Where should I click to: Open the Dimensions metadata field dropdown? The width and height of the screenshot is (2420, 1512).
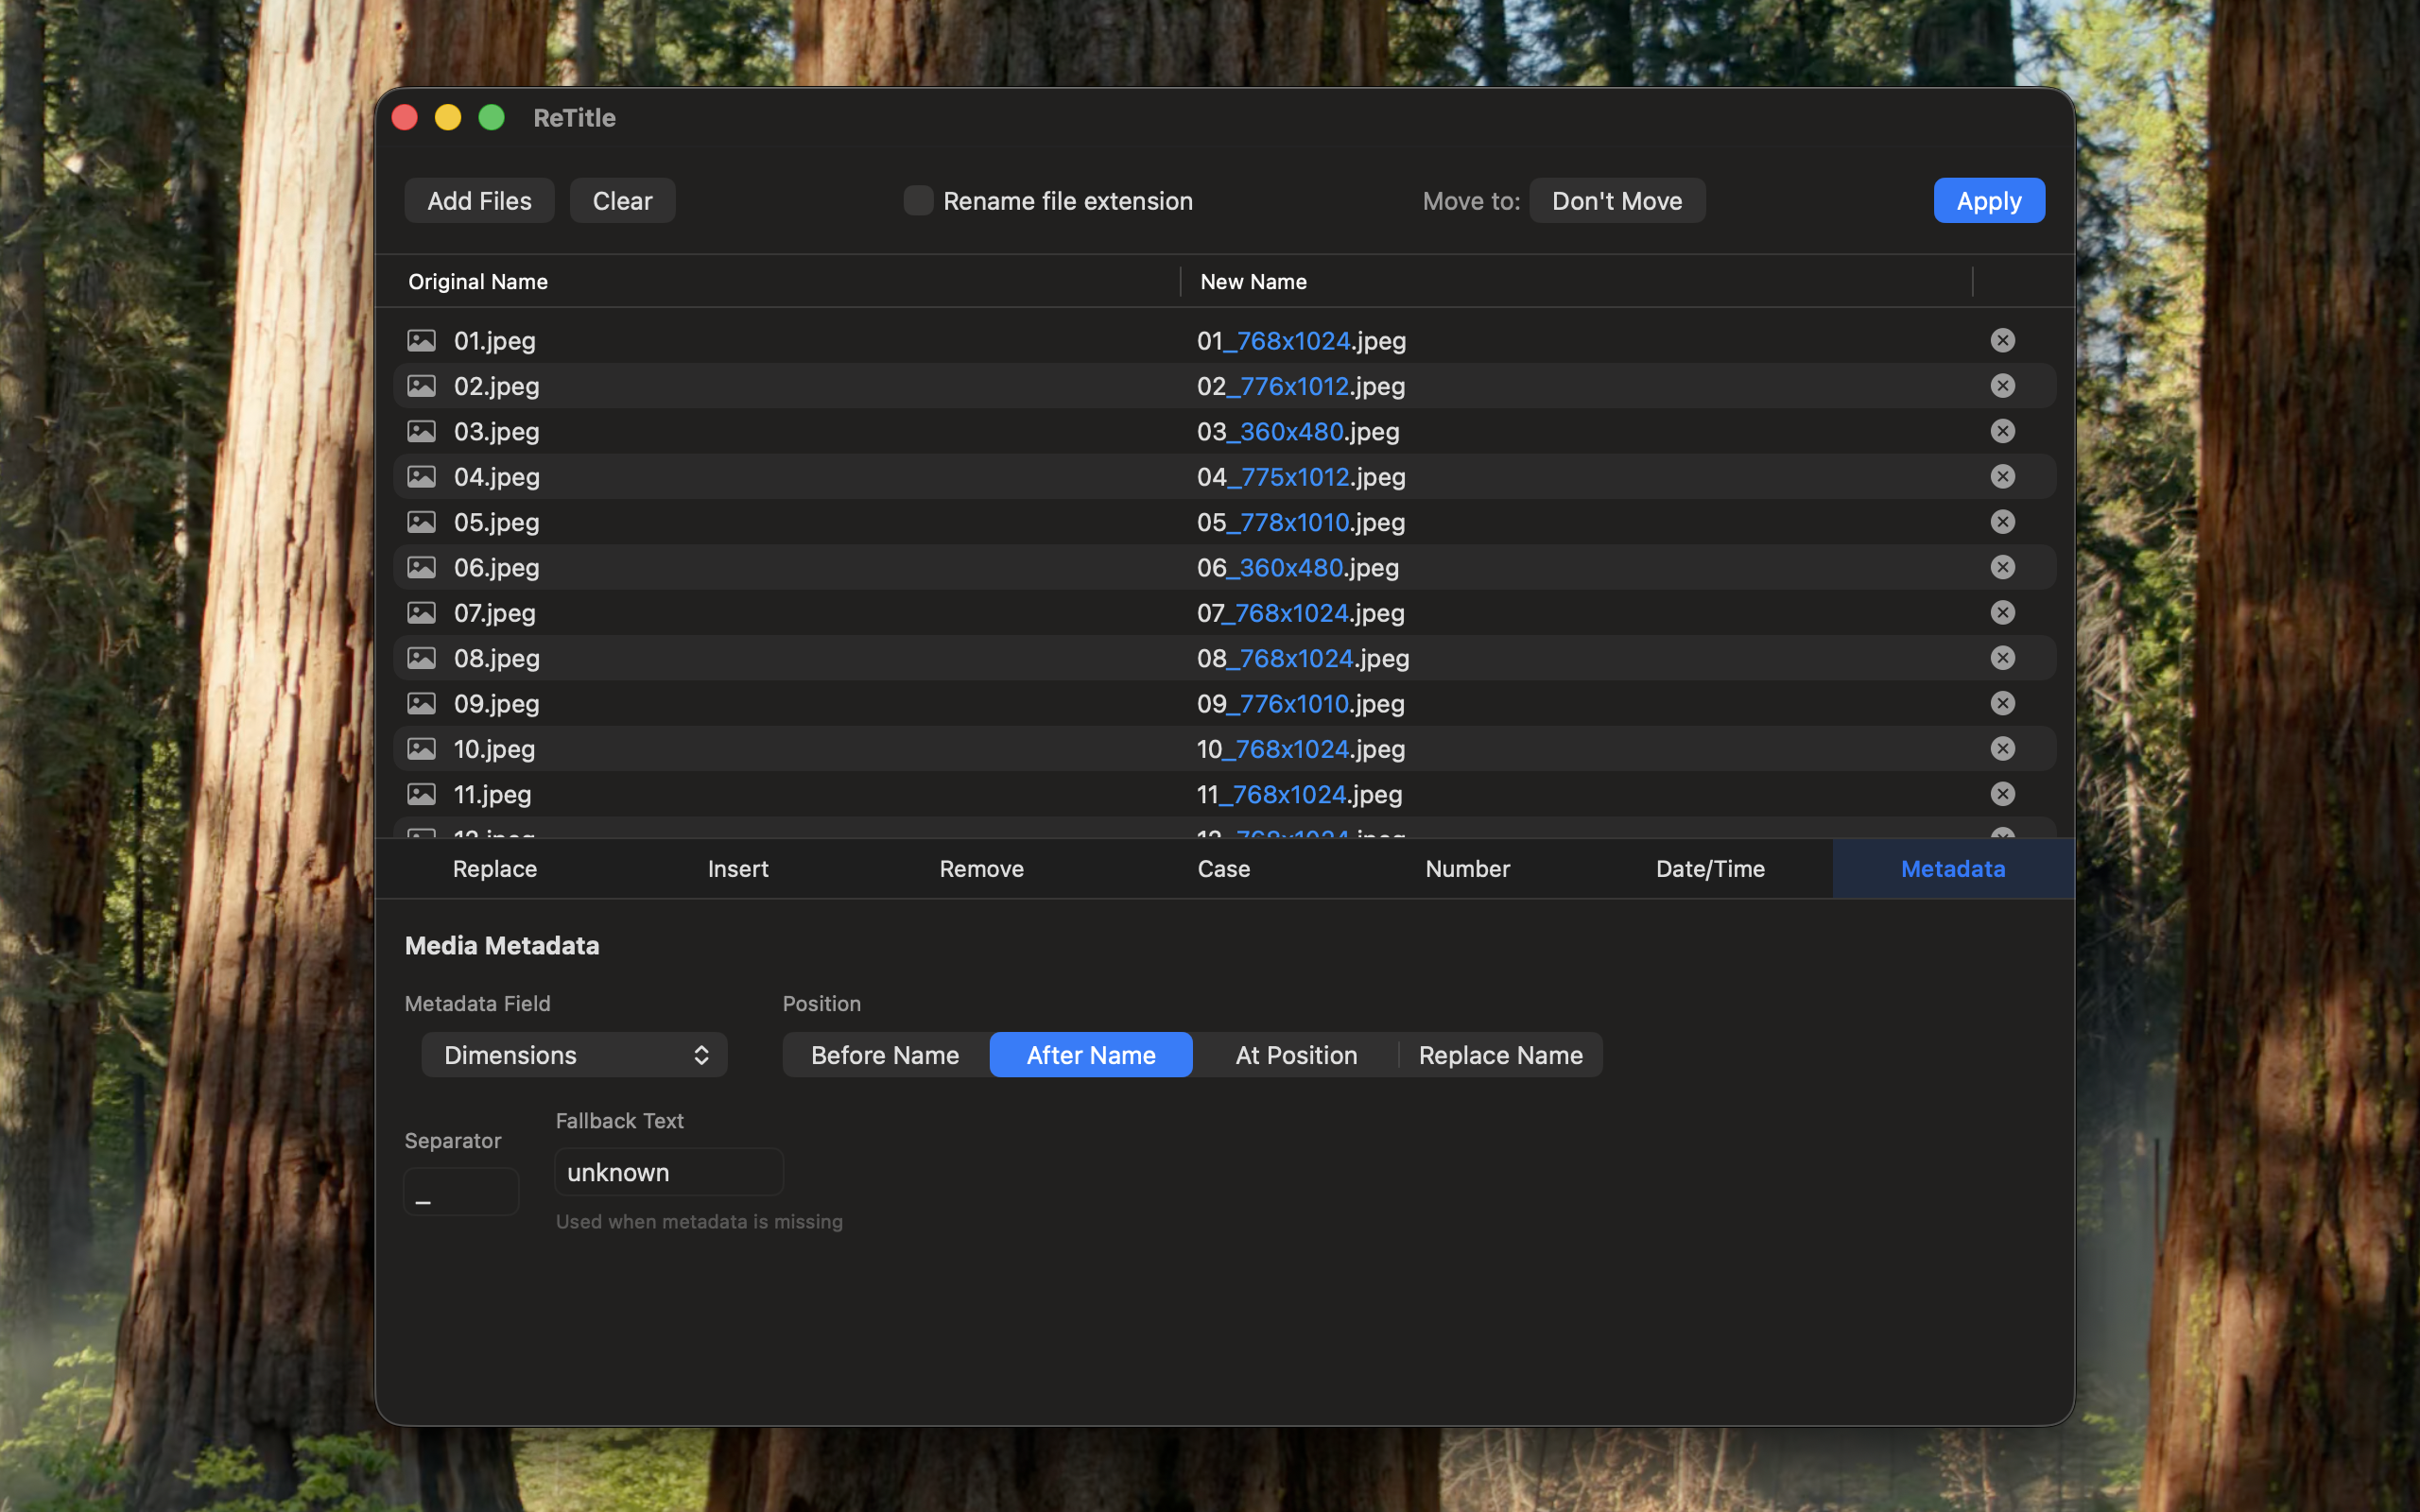573,1054
